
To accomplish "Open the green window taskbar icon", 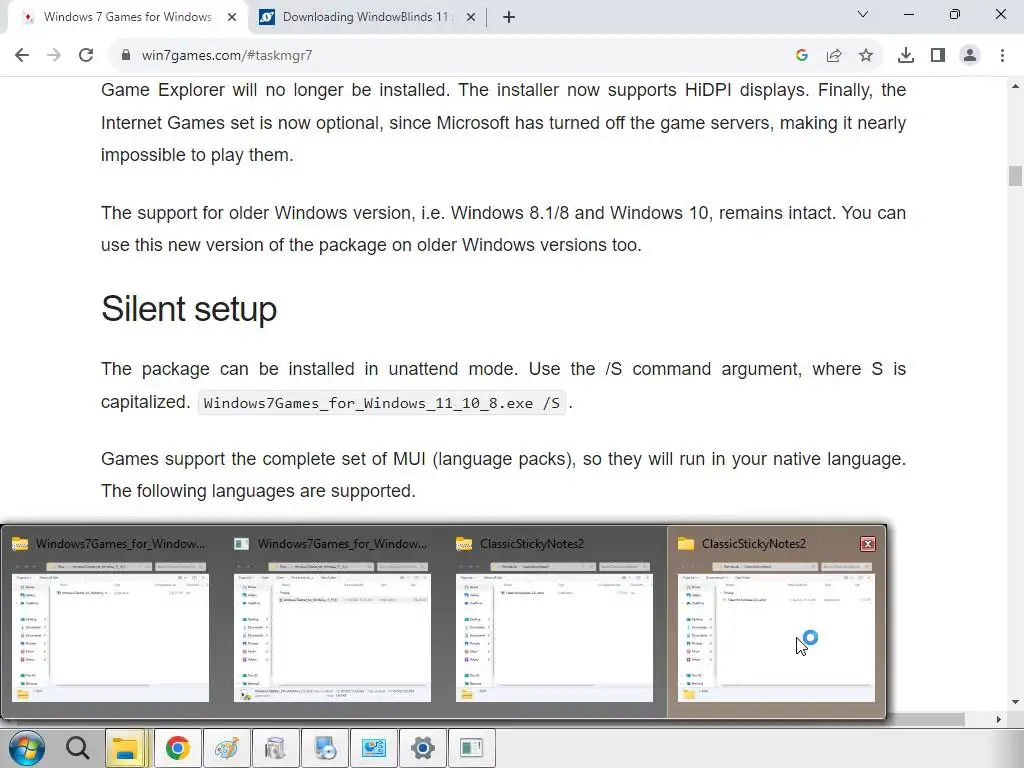I will 471,748.
